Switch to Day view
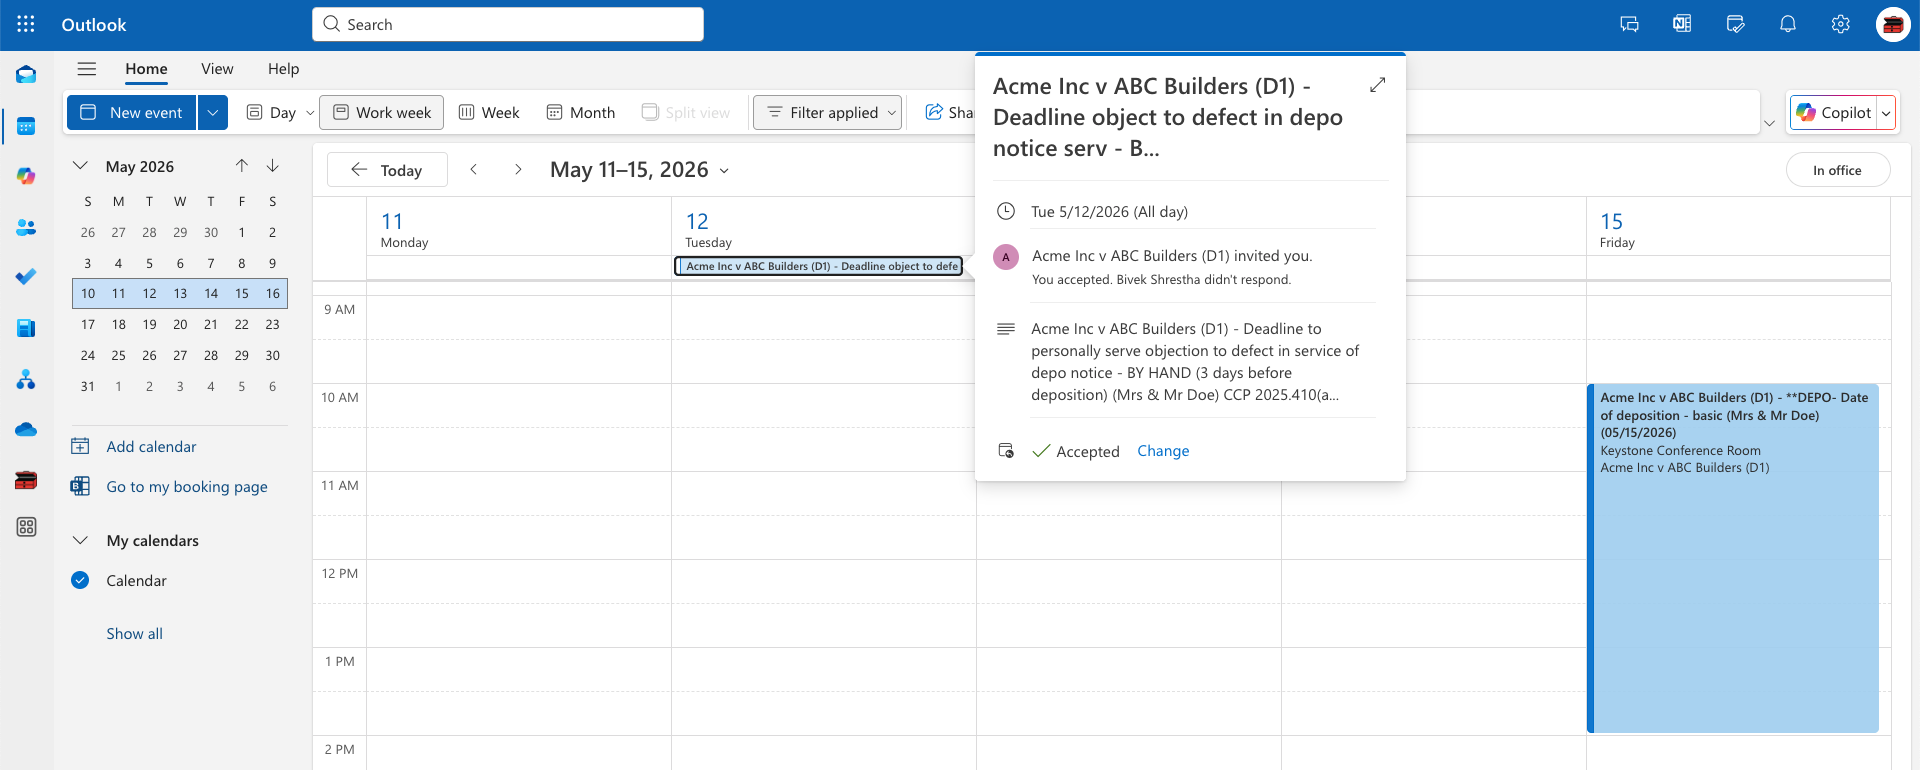Image resolution: width=1920 pixels, height=770 pixels. [x=271, y=112]
